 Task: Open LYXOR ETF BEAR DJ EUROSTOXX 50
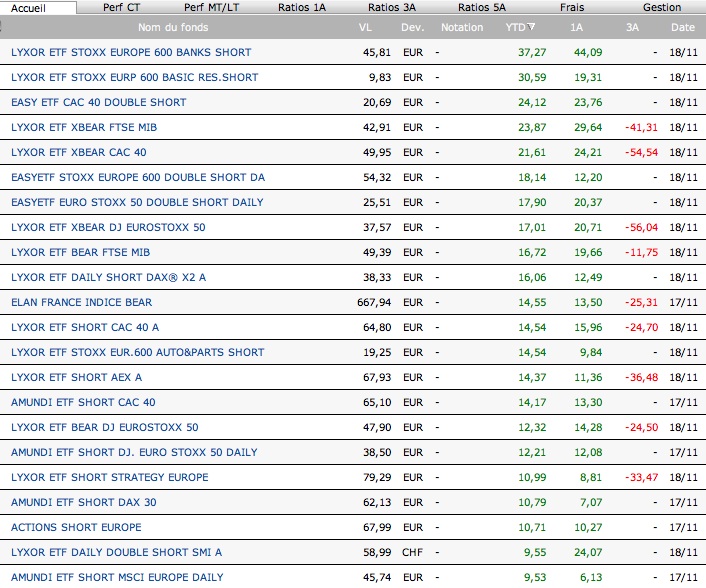[104, 427]
